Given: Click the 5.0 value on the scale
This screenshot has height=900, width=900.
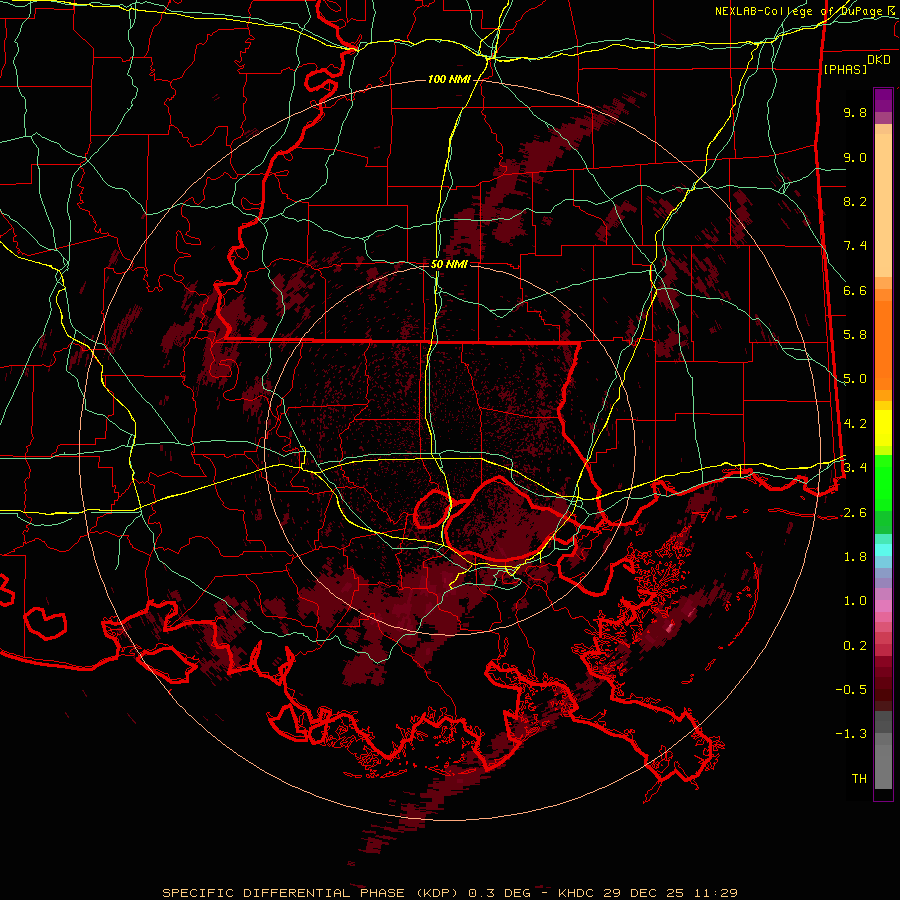Looking at the screenshot, I should coord(855,379).
